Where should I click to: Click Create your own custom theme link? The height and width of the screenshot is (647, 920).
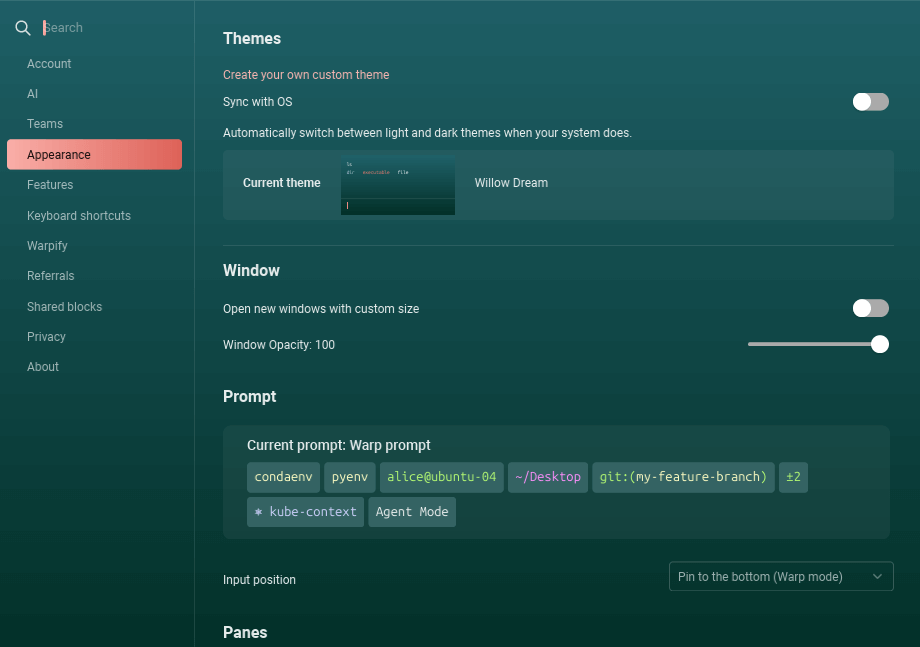pos(306,74)
